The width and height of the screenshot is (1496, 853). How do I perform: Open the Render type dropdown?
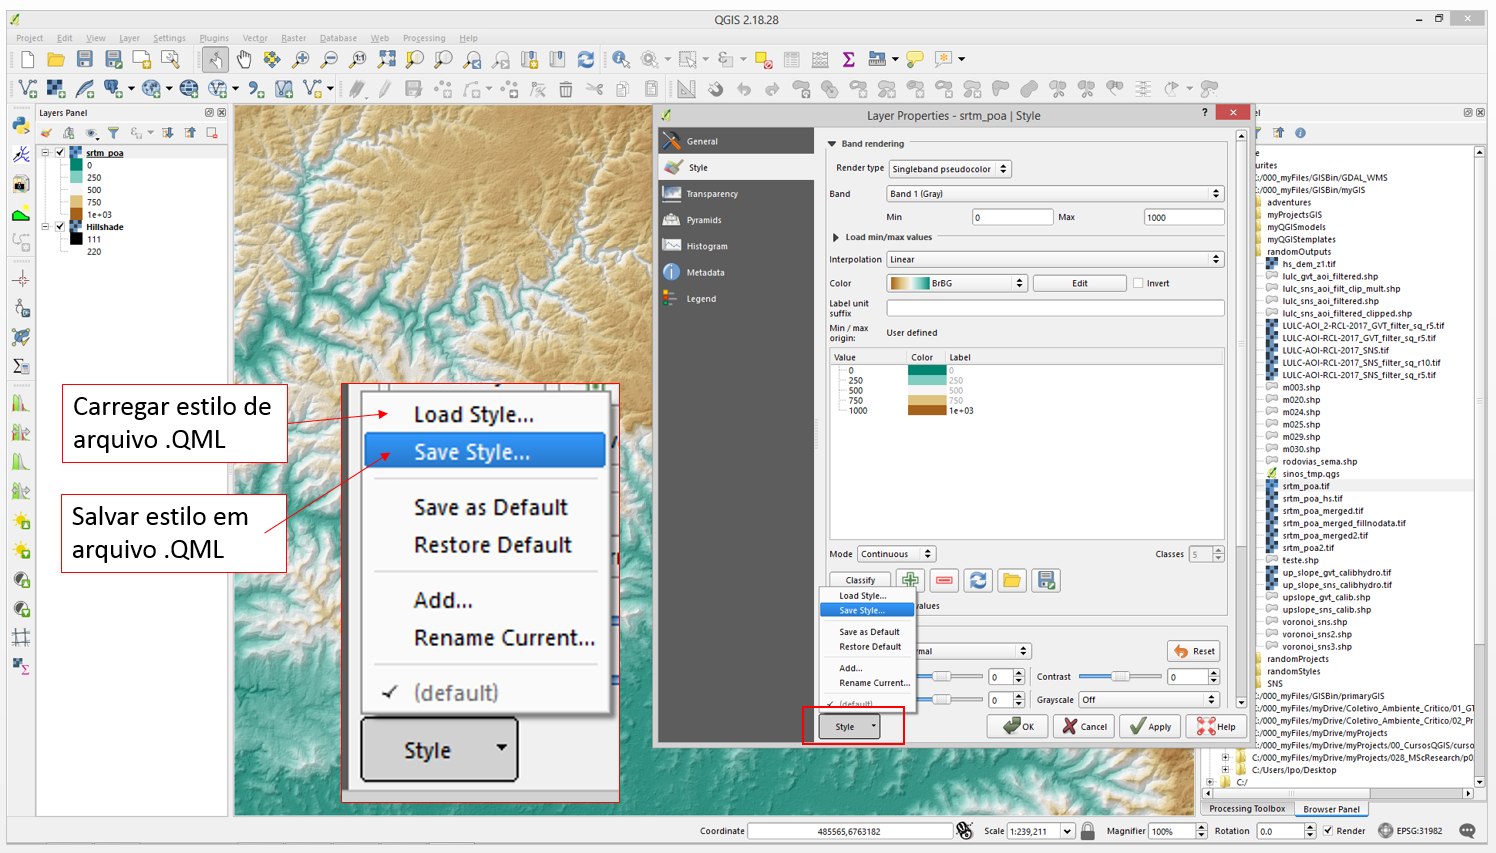[x=949, y=169]
